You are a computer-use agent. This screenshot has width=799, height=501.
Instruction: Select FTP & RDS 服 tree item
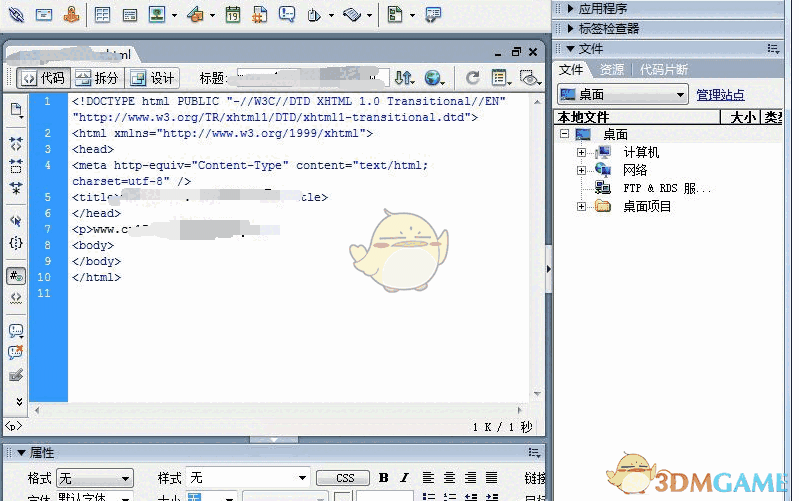click(667, 188)
